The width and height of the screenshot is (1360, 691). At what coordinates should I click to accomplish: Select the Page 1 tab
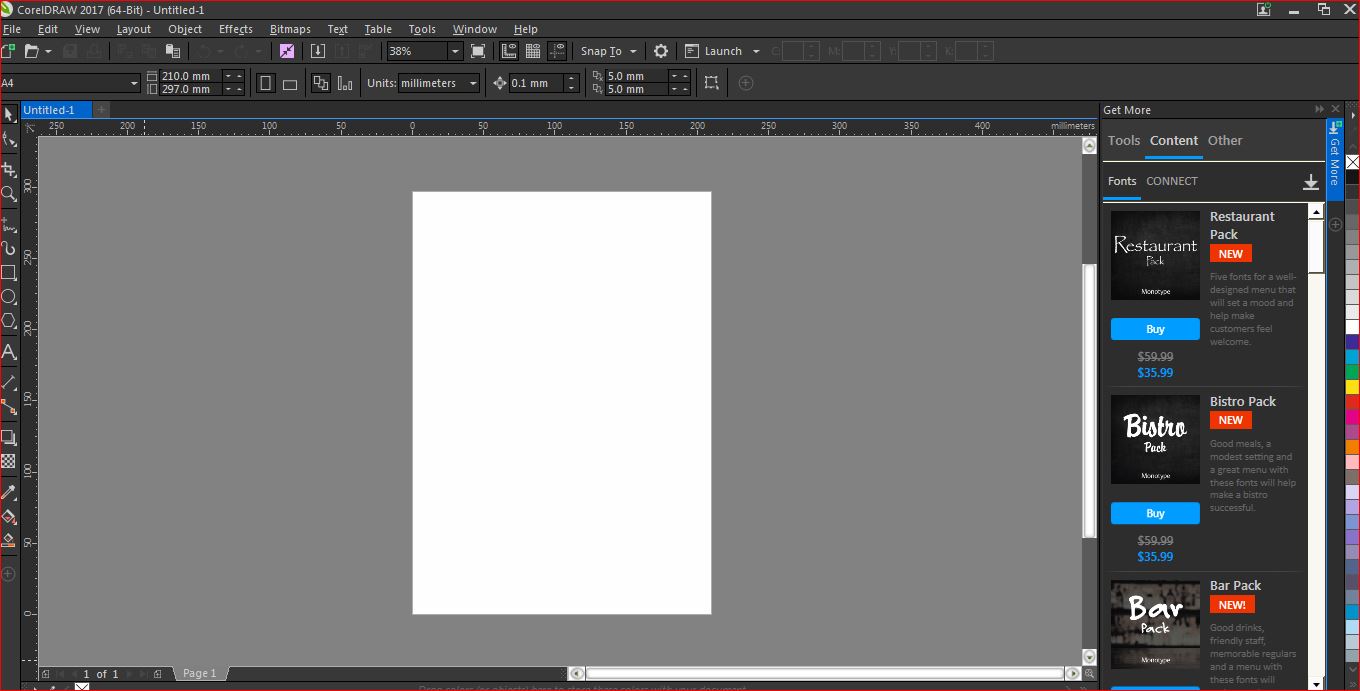200,674
